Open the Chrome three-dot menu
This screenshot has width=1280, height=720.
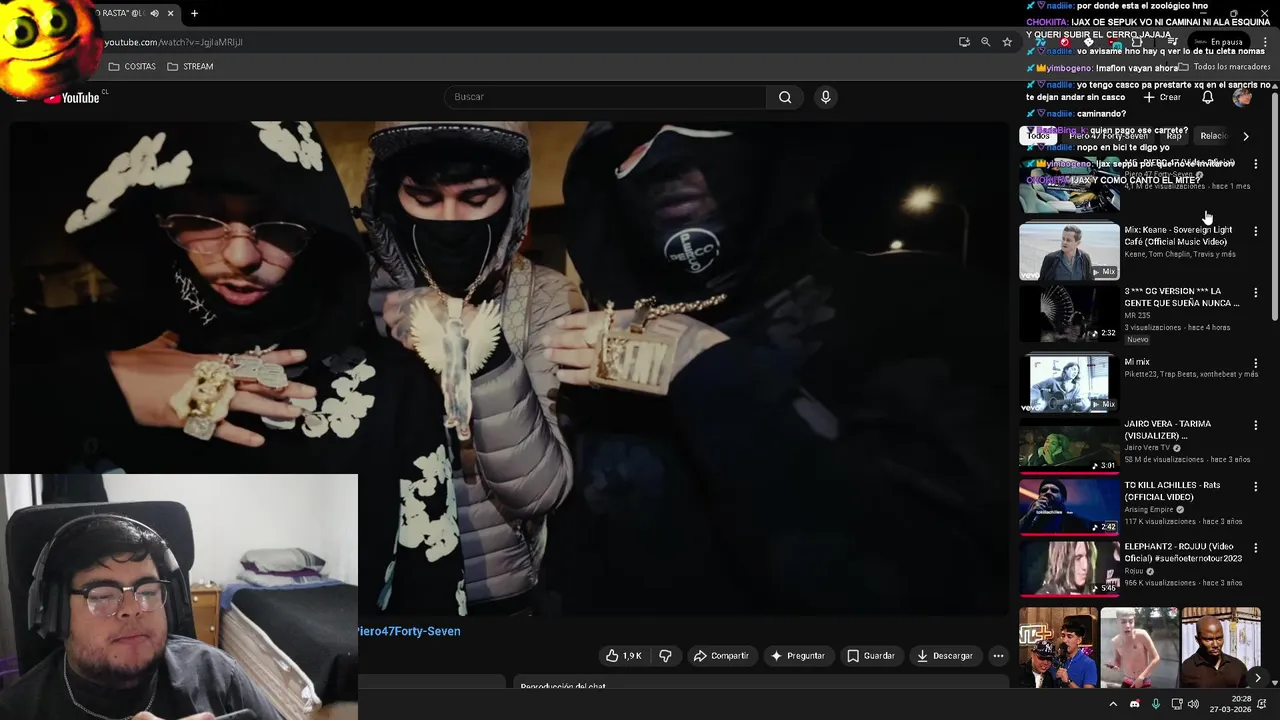click(1265, 42)
